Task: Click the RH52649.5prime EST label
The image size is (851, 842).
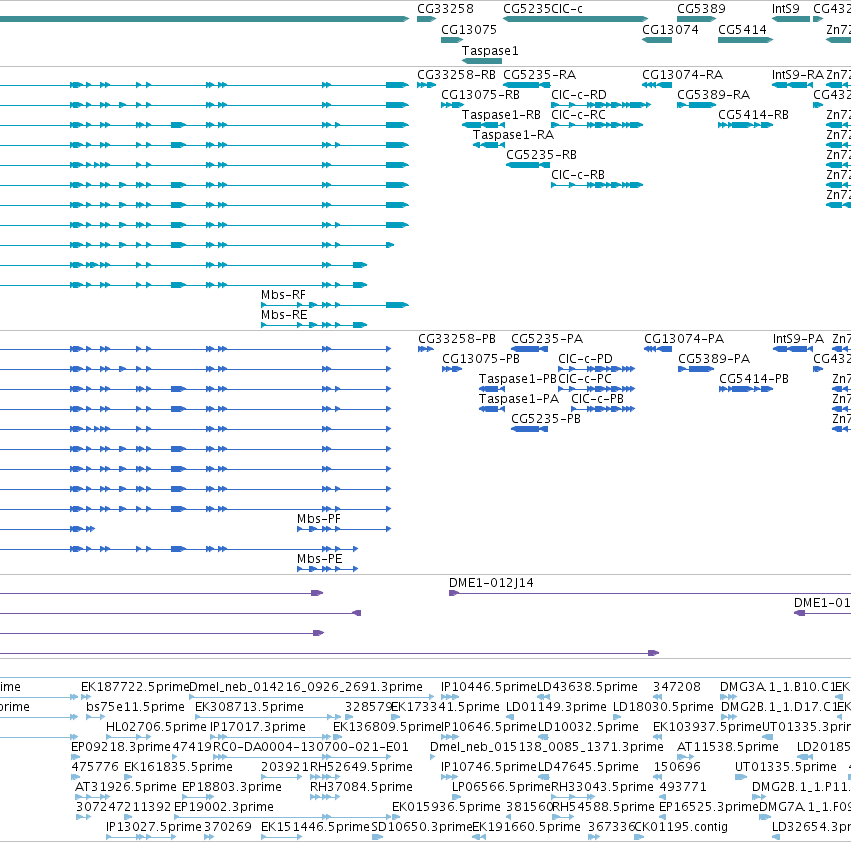Action: tap(361, 767)
